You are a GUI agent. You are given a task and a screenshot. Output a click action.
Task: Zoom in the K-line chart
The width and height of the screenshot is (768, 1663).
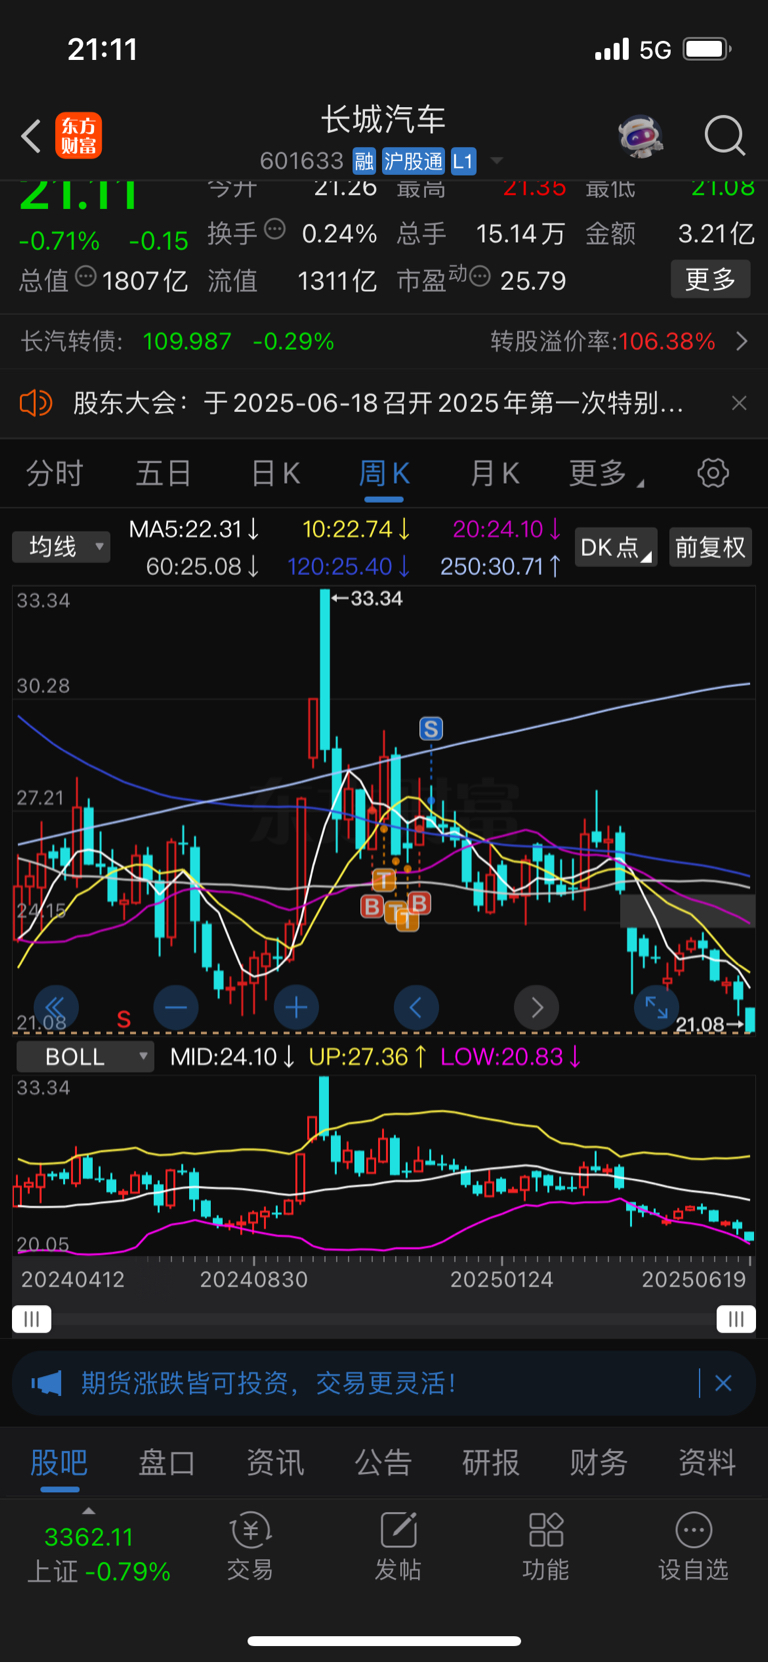(x=296, y=1007)
